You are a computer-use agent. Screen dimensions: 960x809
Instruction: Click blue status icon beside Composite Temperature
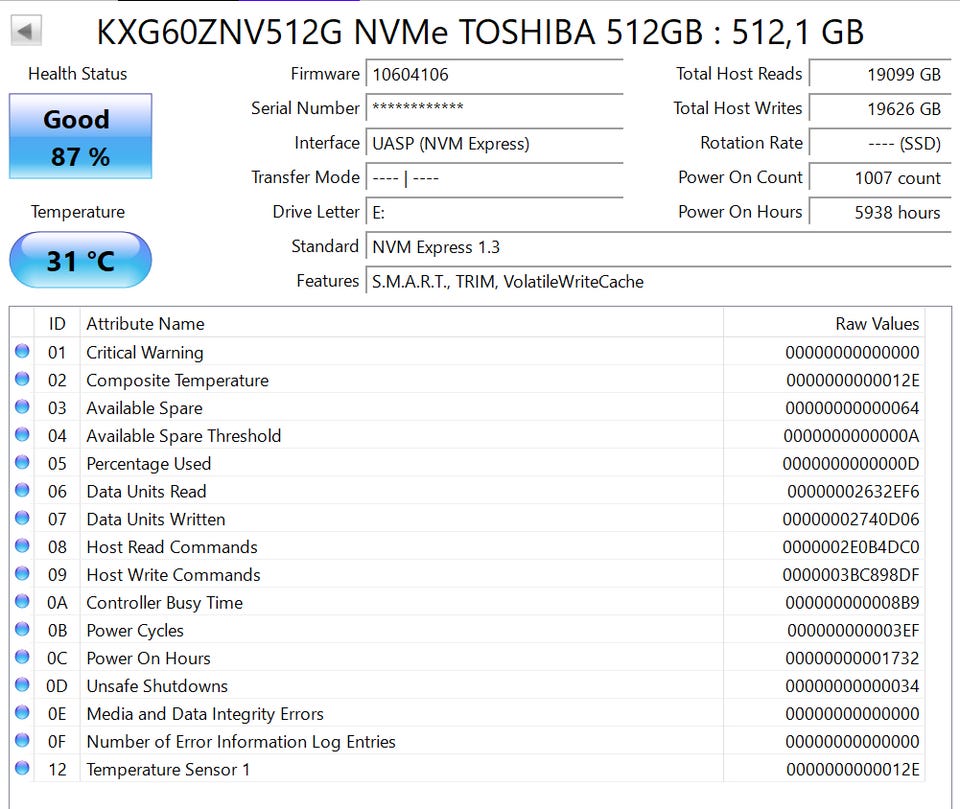click(x=22, y=380)
